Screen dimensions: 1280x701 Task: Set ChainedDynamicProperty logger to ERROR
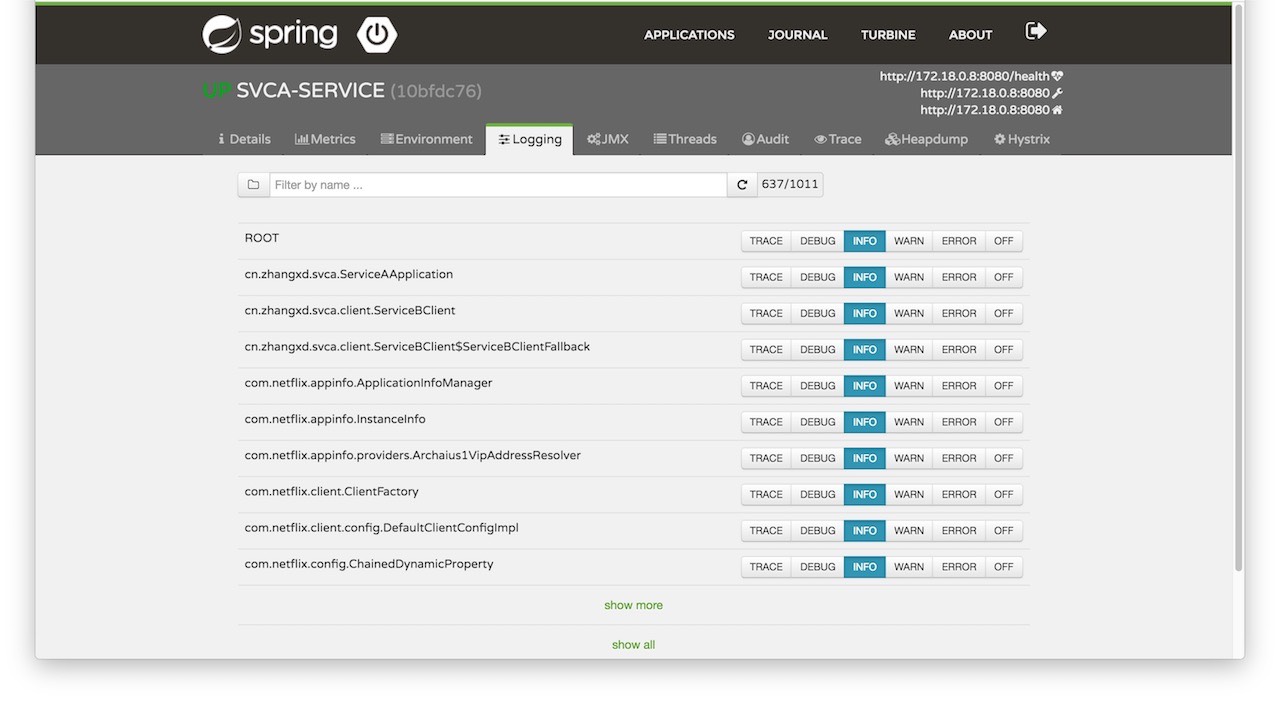point(958,567)
